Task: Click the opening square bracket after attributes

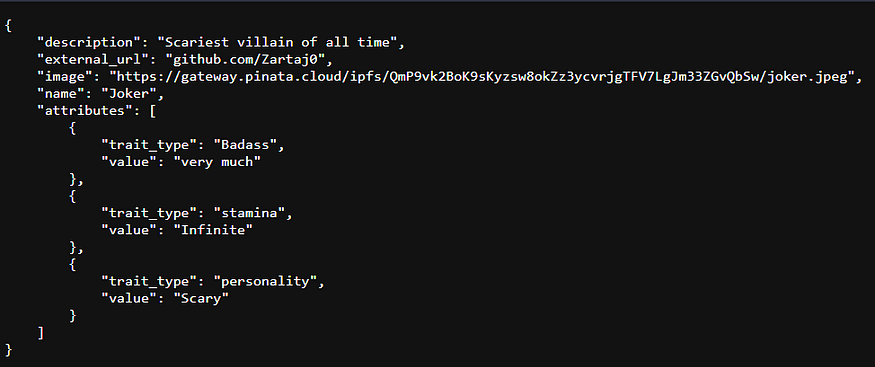Action: point(152,110)
